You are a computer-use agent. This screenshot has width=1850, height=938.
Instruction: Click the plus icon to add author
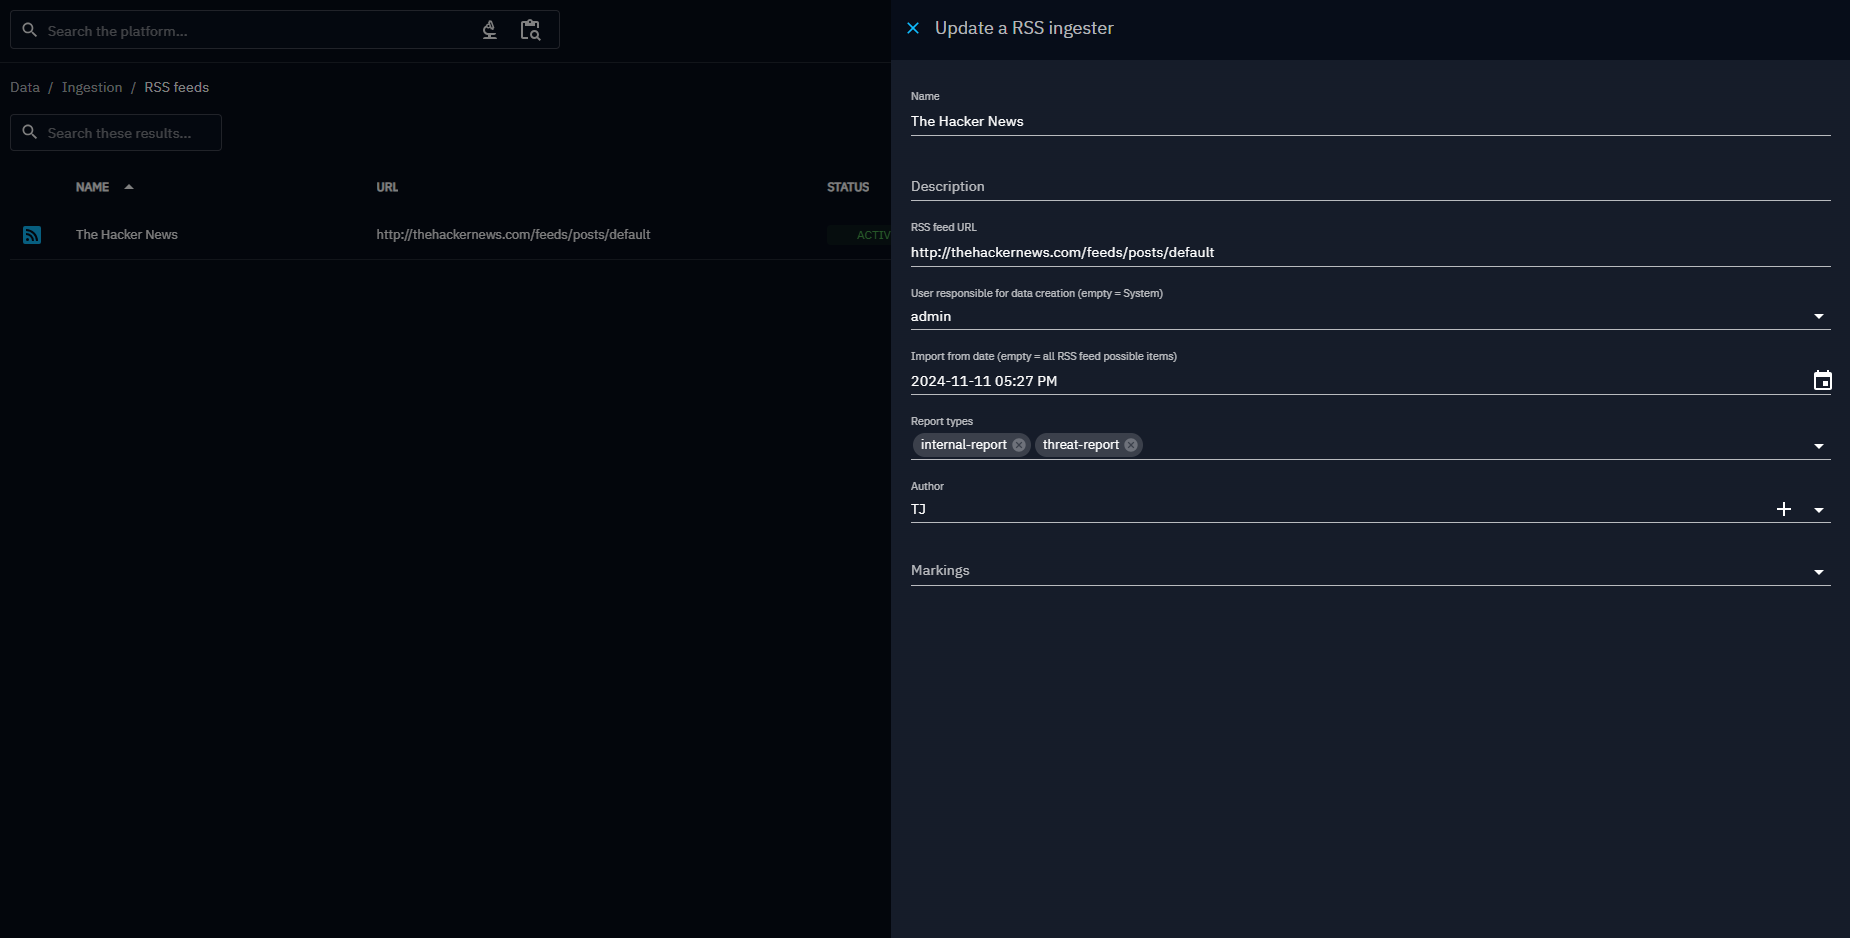click(x=1783, y=509)
